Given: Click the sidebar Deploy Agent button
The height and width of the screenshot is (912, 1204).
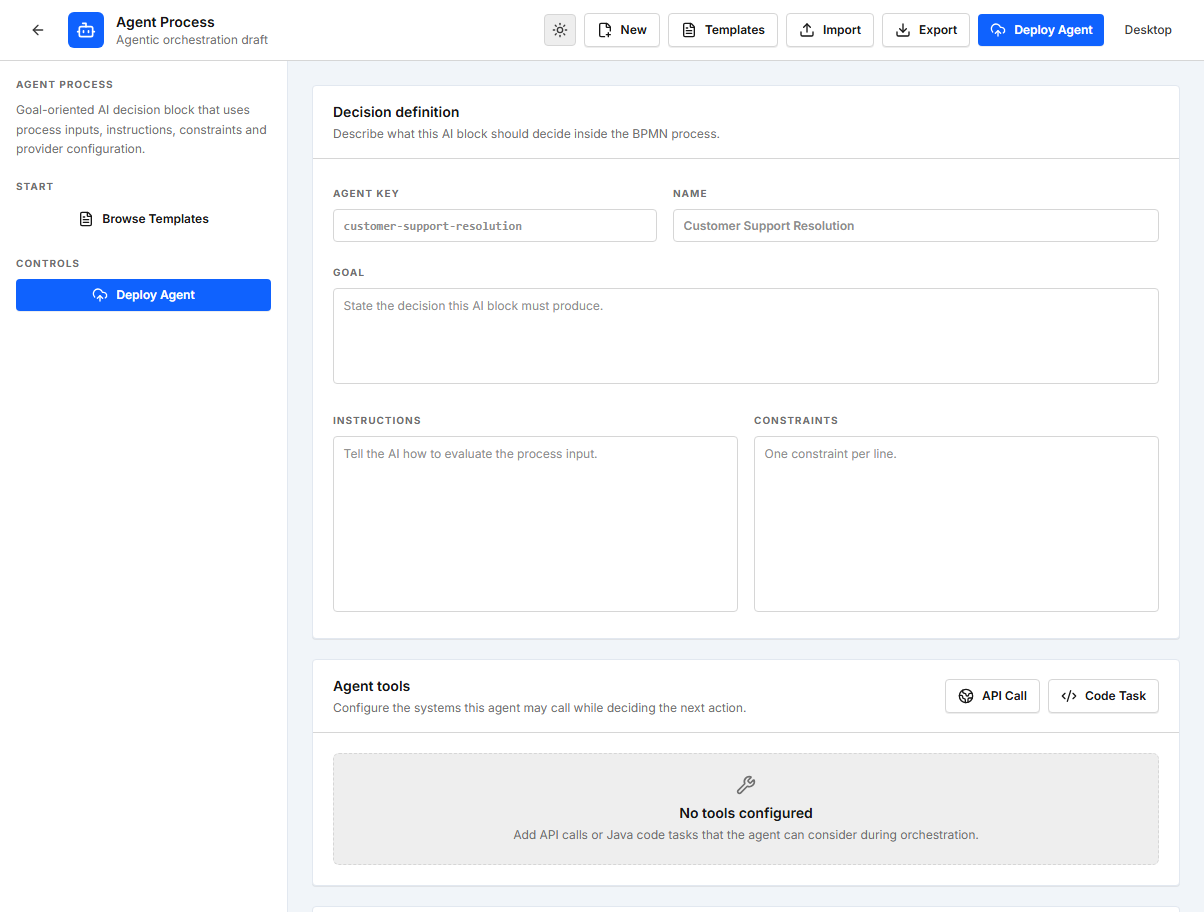Looking at the screenshot, I should click(x=144, y=295).
